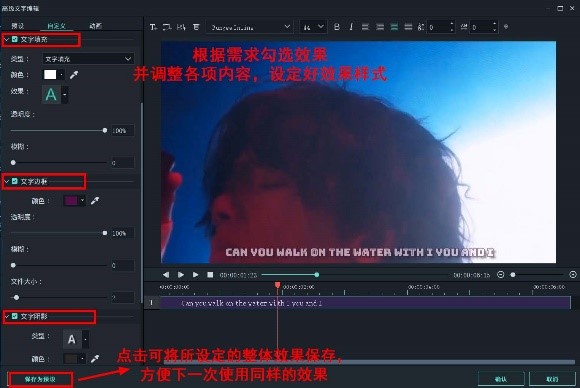
Task: Click the fill blur slider handle
Action: coord(13,162)
